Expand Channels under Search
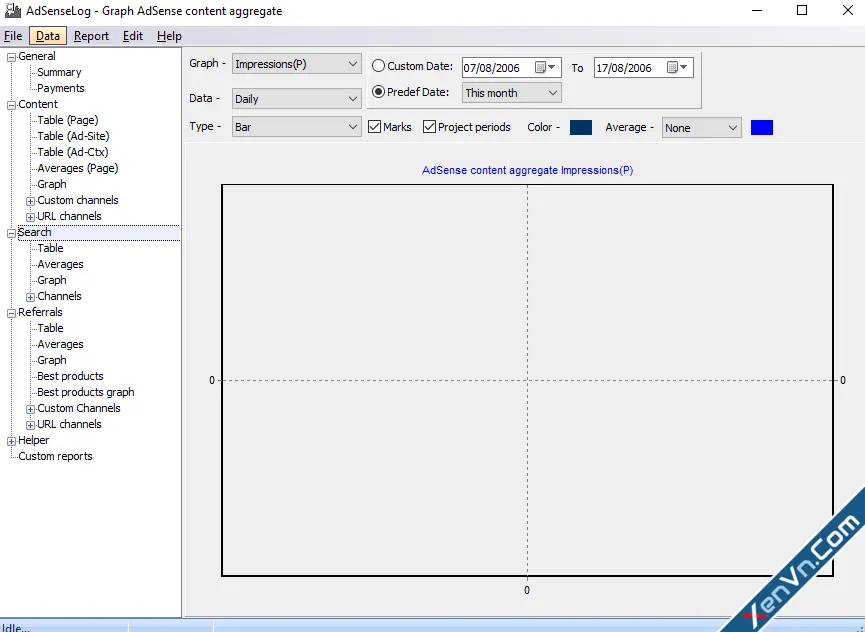The image size is (865, 632). [x=30, y=297]
